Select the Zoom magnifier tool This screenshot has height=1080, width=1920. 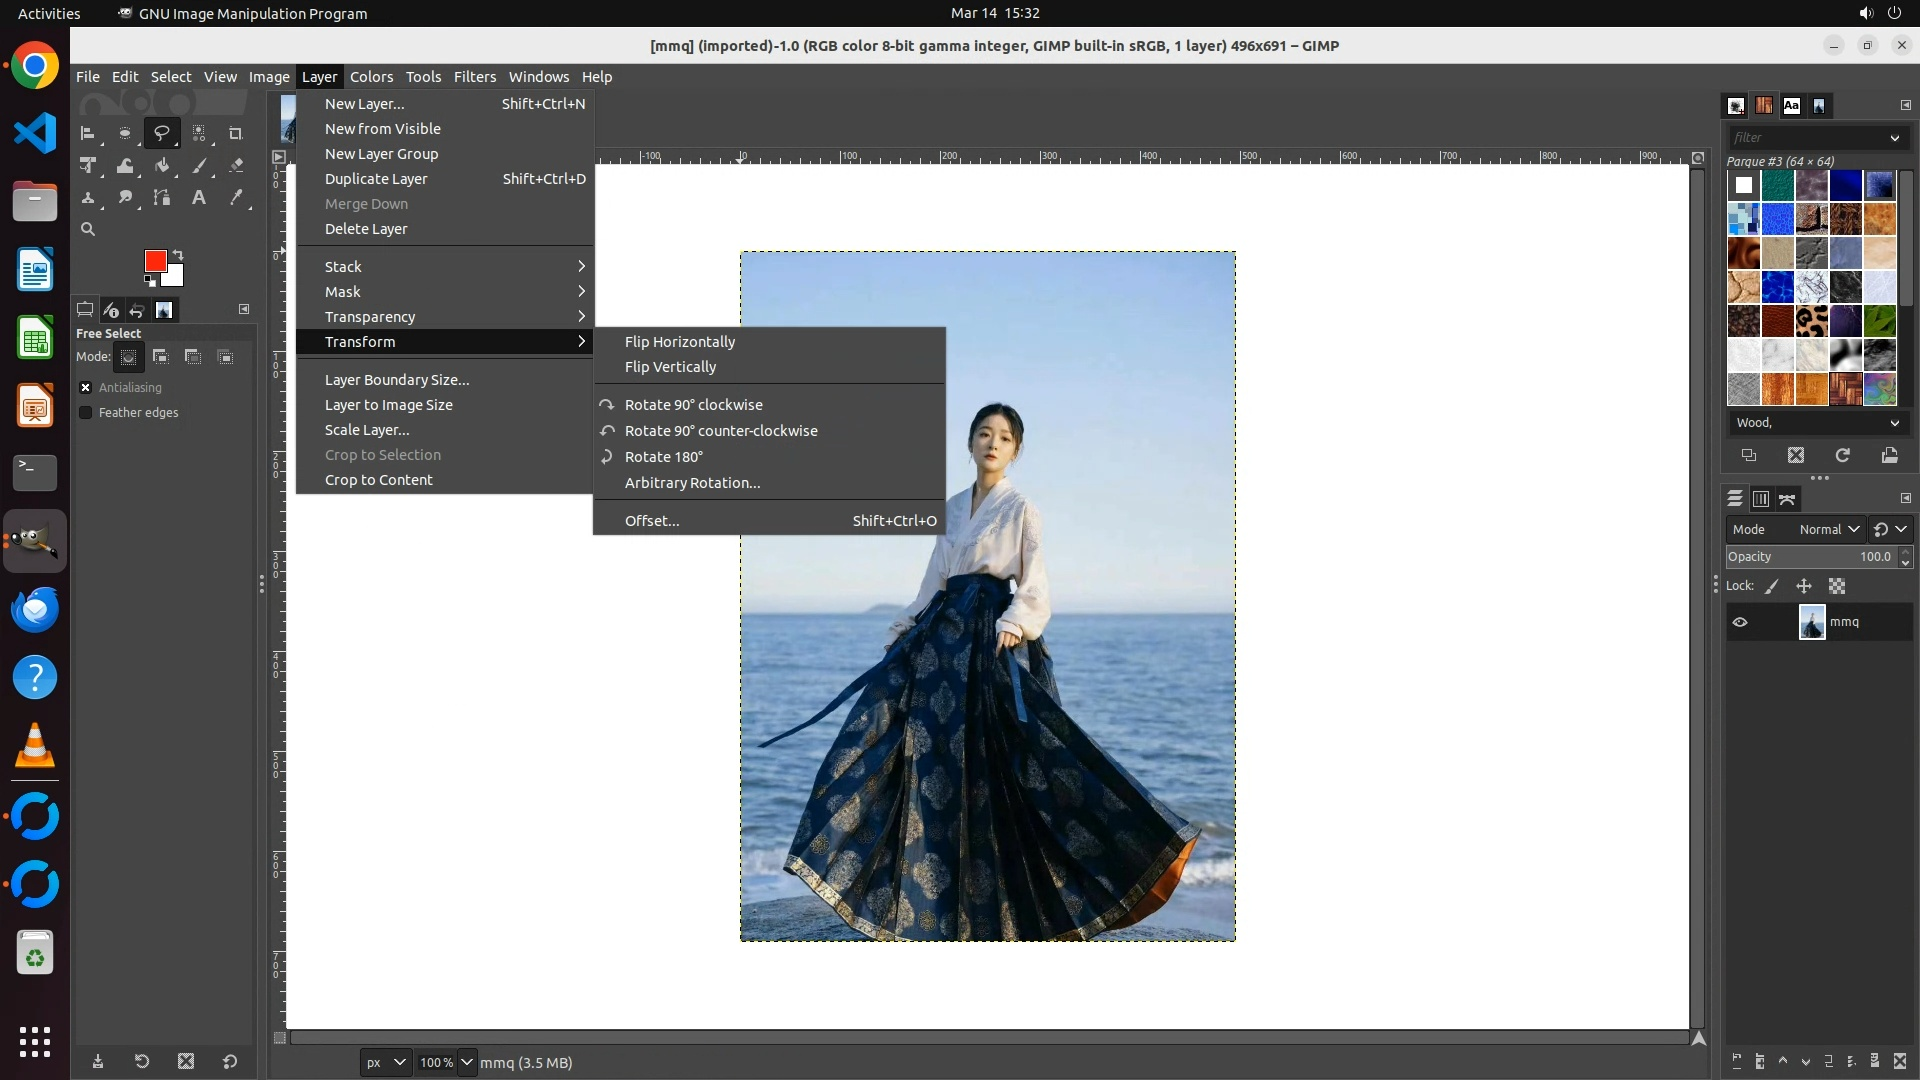point(88,230)
